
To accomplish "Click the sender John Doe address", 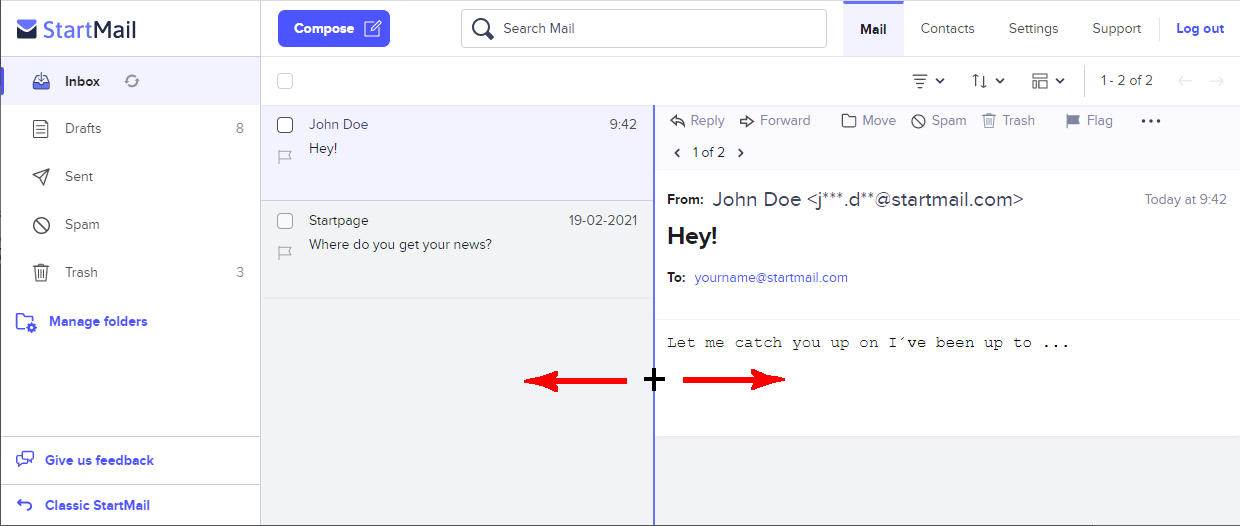I will tap(868, 199).
